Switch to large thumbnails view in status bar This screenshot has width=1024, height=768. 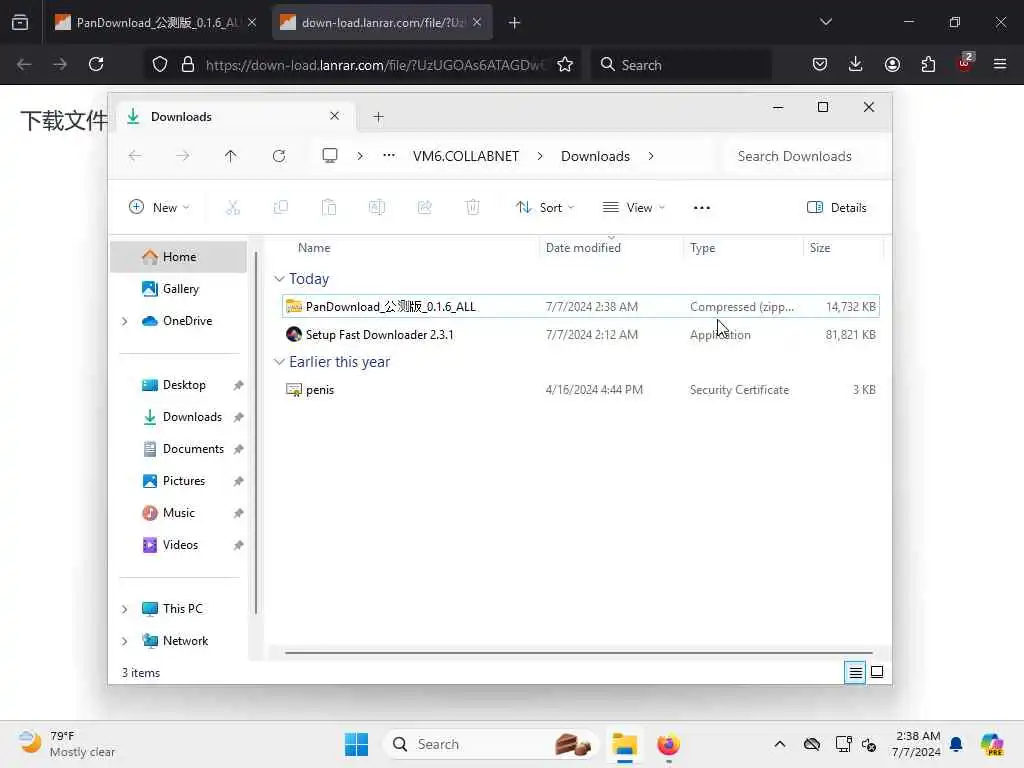coord(877,672)
